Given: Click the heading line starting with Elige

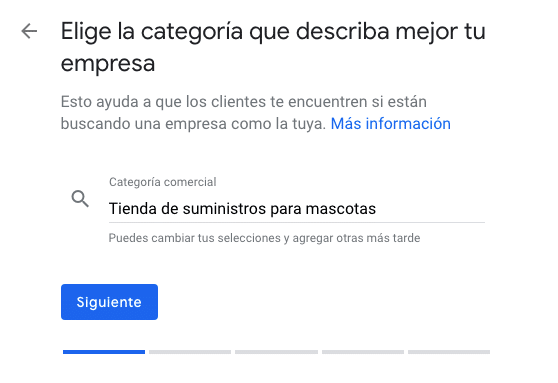Looking at the screenshot, I should [x=273, y=32].
